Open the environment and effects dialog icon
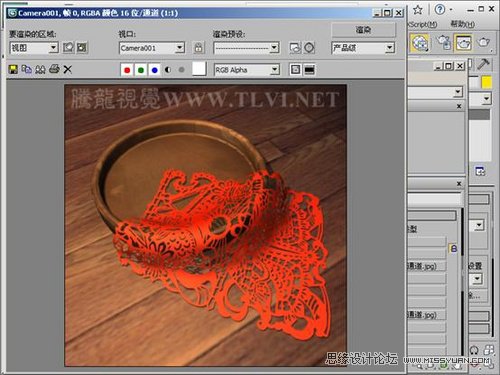The image size is (500, 375). (x=309, y=48)
